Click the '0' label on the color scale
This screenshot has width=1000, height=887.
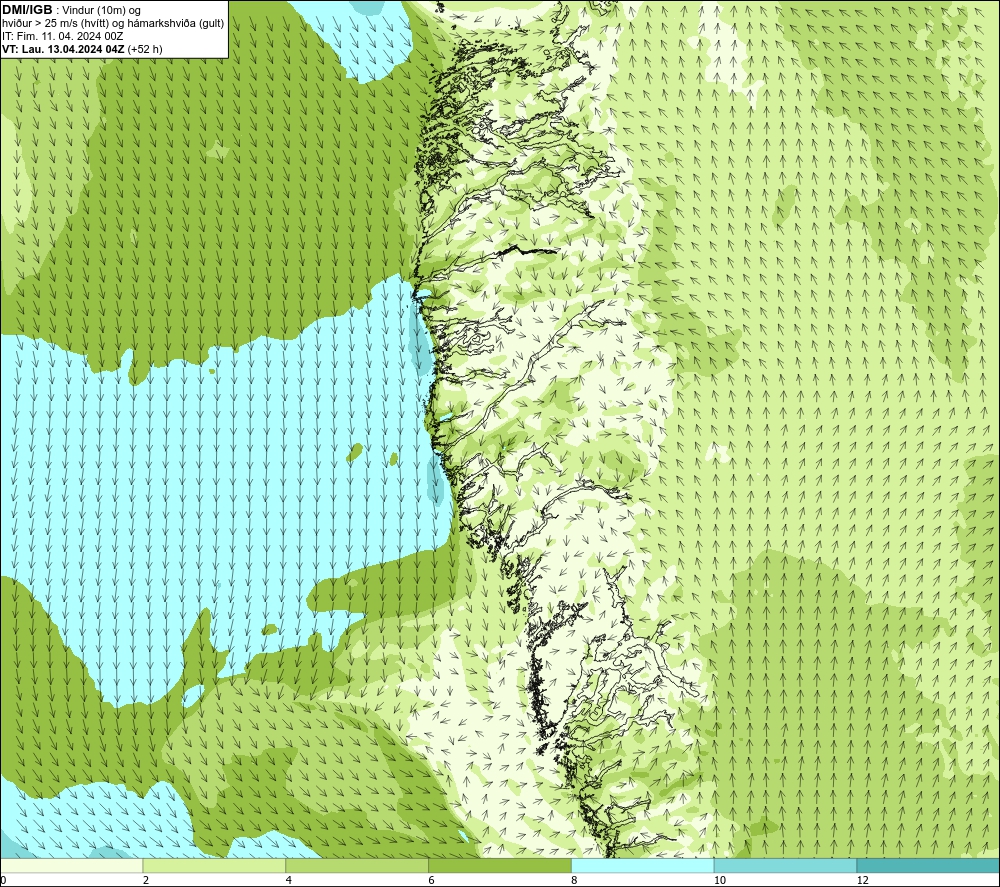coord(3,881)
